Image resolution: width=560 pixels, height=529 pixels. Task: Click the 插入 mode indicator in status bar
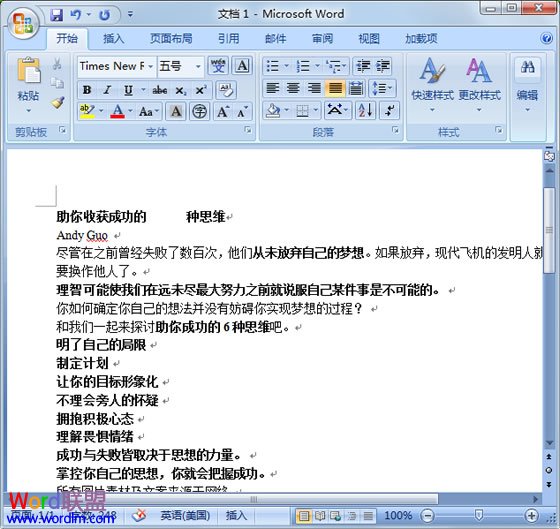pyautogui.click(x=236, y=515)
